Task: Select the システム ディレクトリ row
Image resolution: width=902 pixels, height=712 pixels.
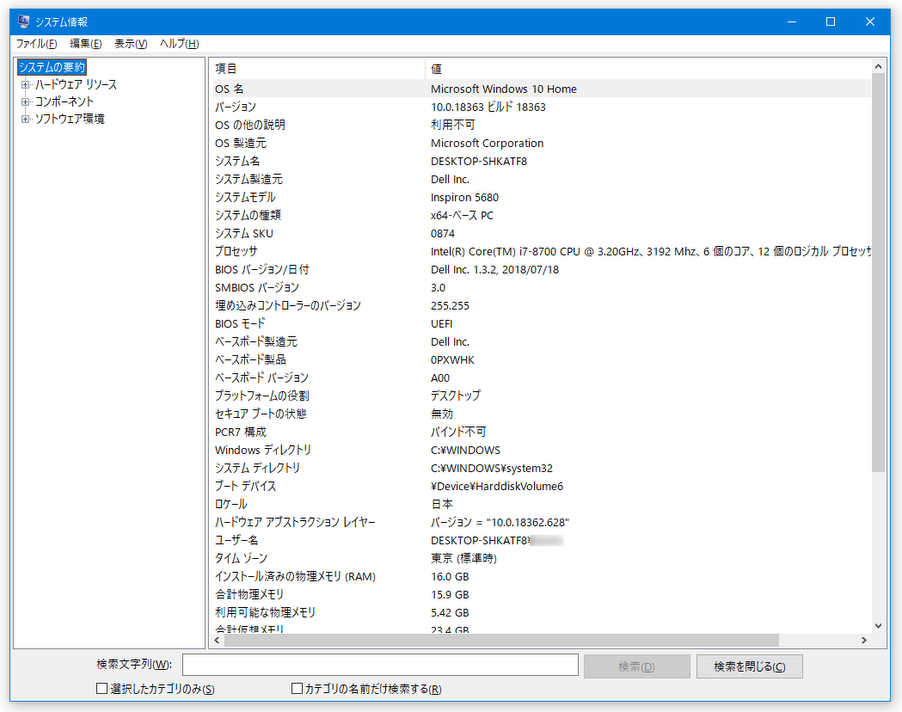Action: (x=541, y=468)
